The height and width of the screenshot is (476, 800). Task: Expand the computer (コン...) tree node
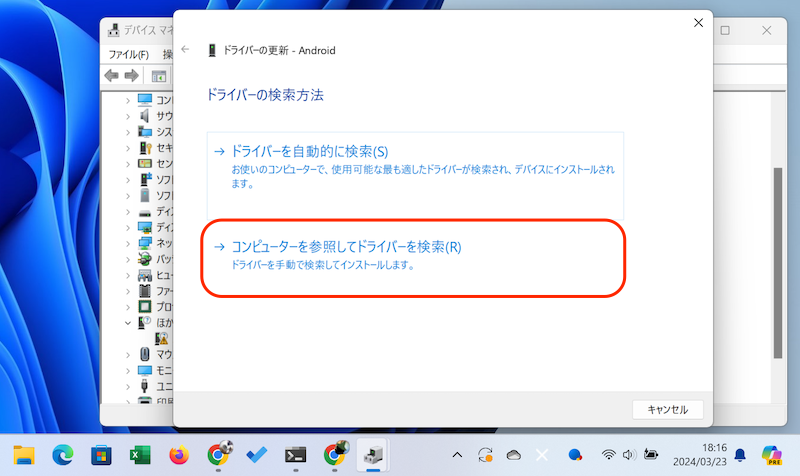[127, 101]
